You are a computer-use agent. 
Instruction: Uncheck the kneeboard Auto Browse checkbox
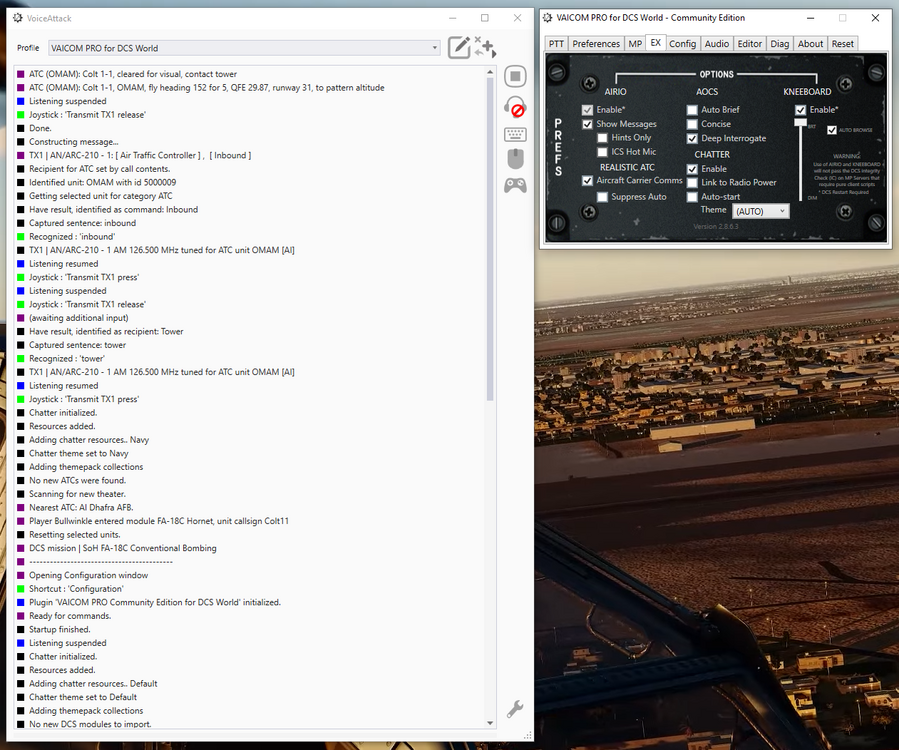(x=831, y=130)
